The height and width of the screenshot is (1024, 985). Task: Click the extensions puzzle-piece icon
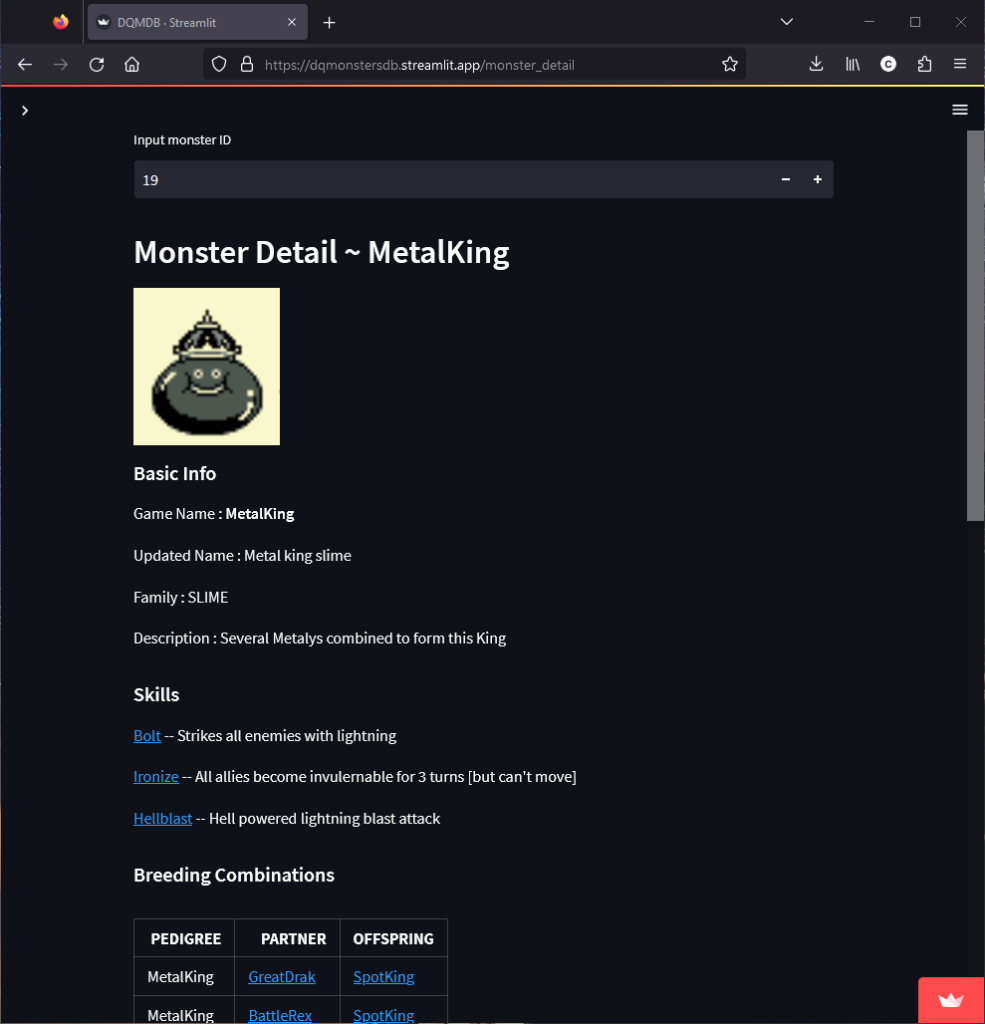coord(924,64)
